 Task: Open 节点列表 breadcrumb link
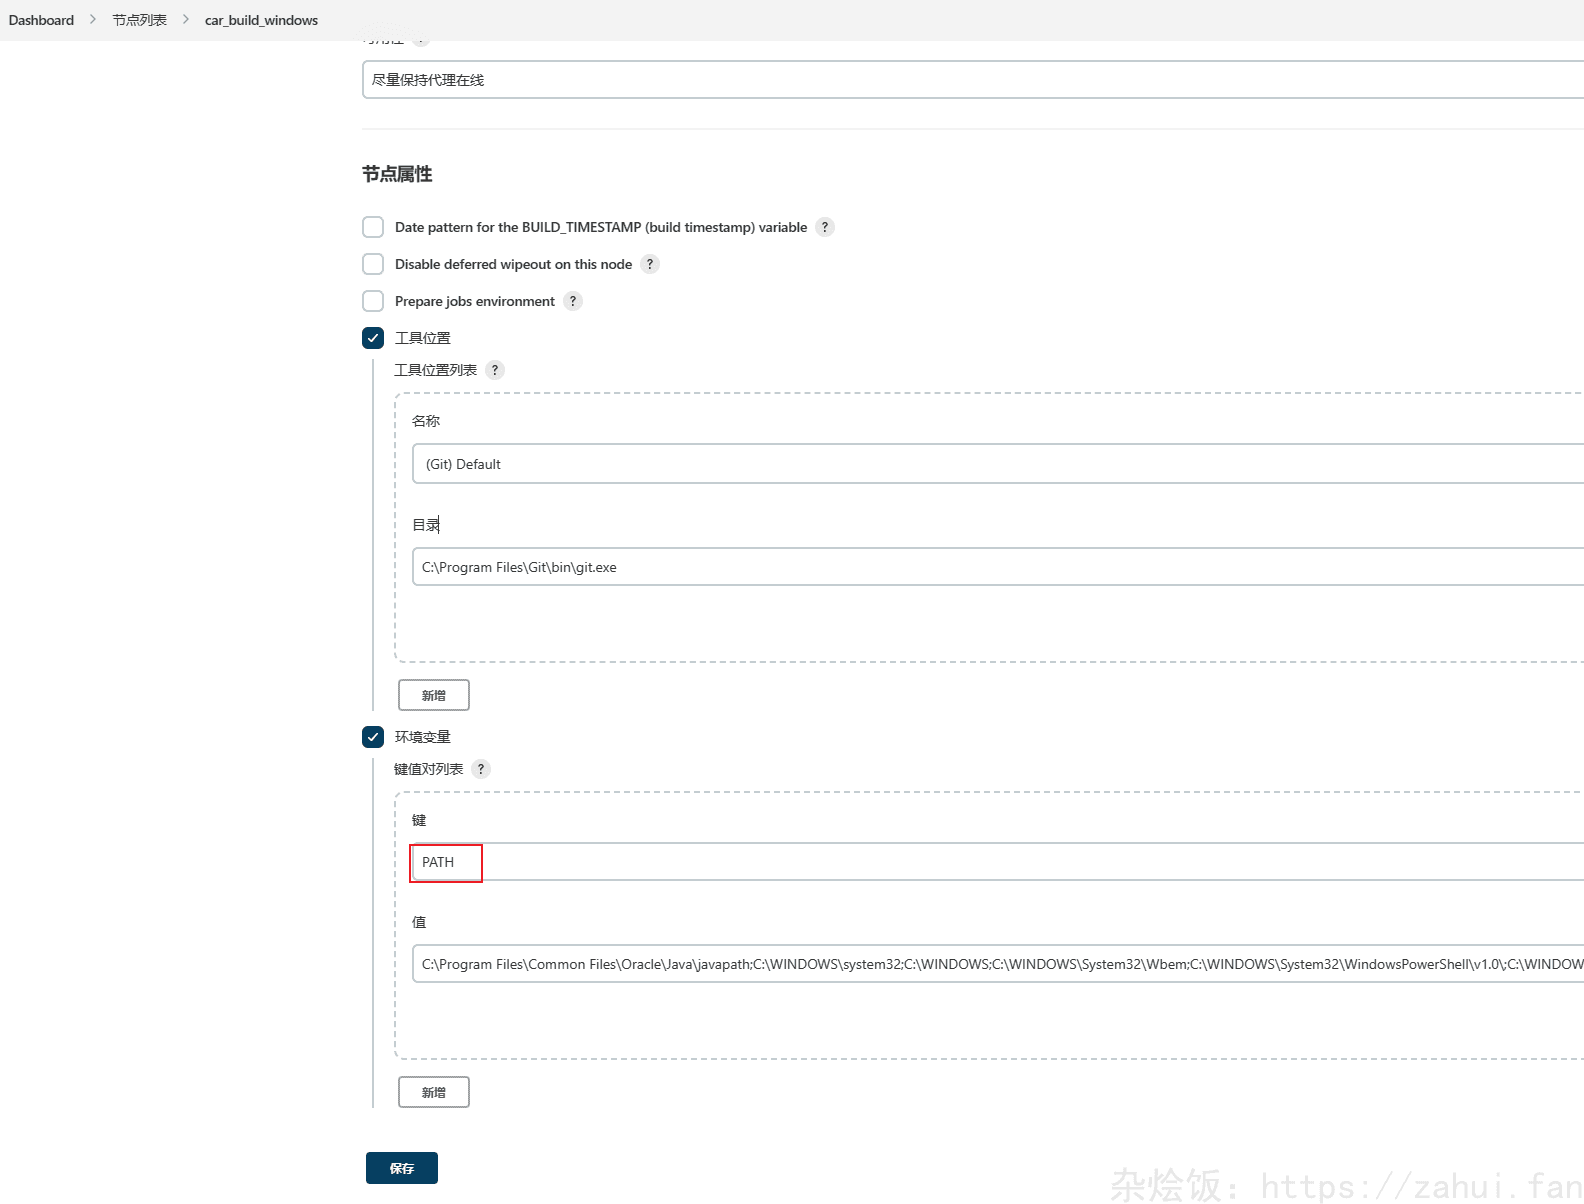click(139, 20)
